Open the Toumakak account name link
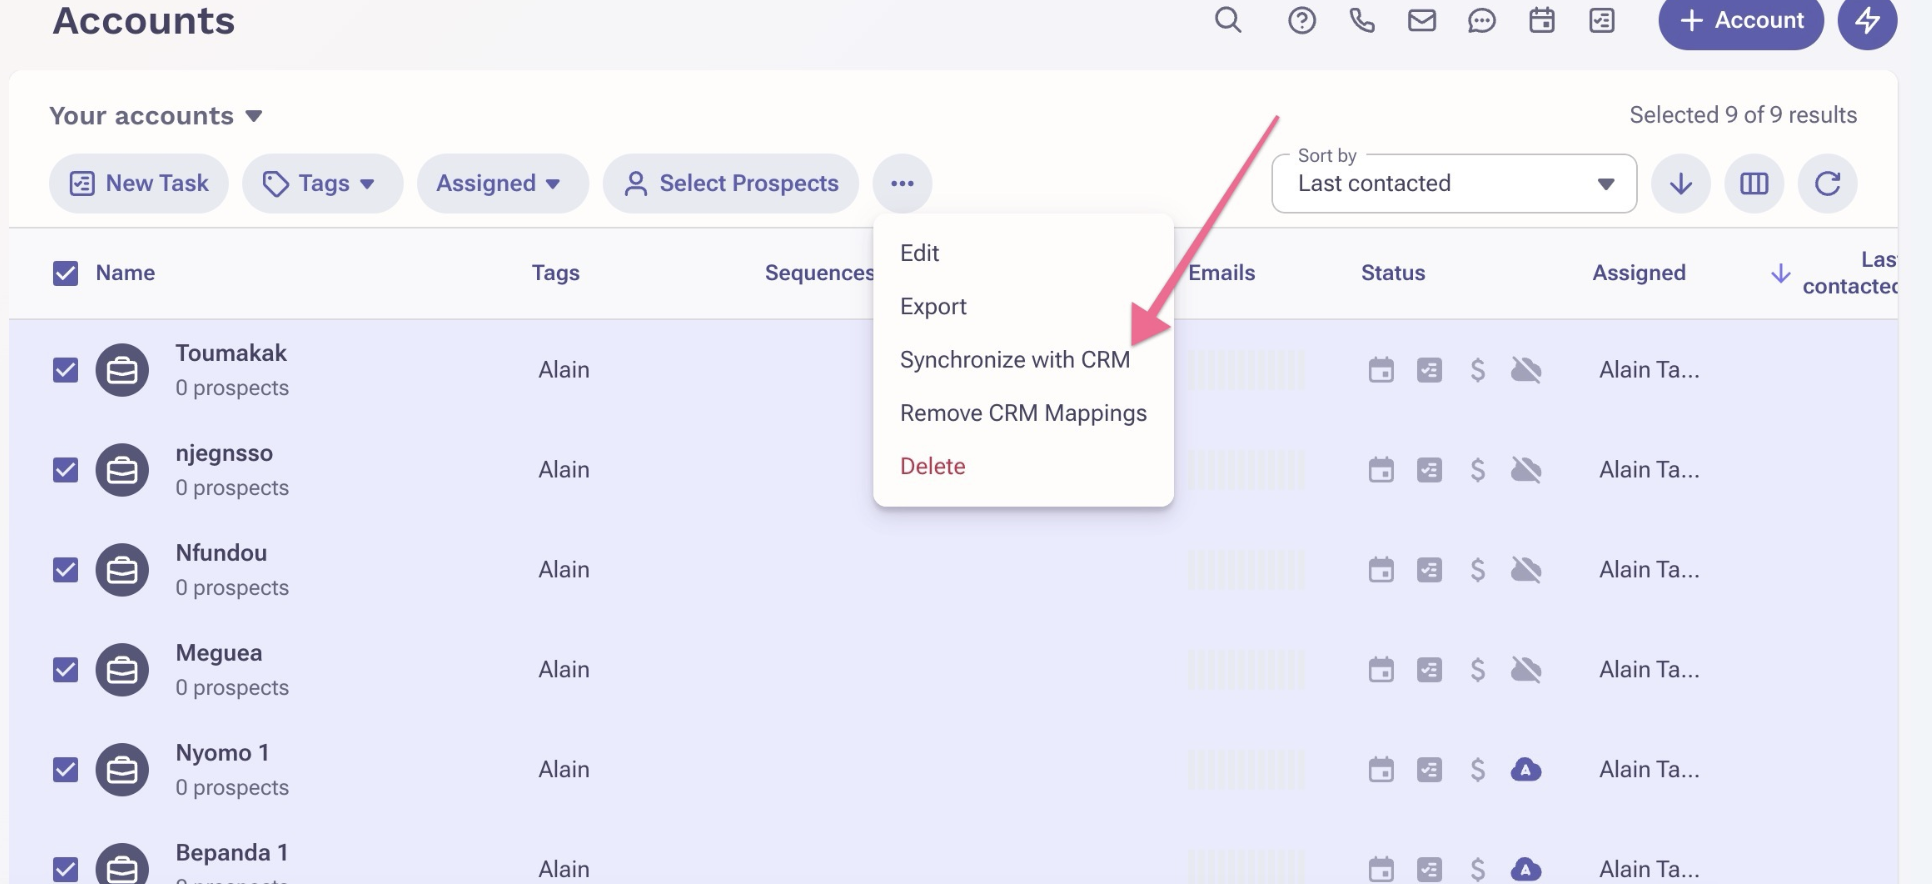This screenshot has width=1932, height=884. (231, 353)
